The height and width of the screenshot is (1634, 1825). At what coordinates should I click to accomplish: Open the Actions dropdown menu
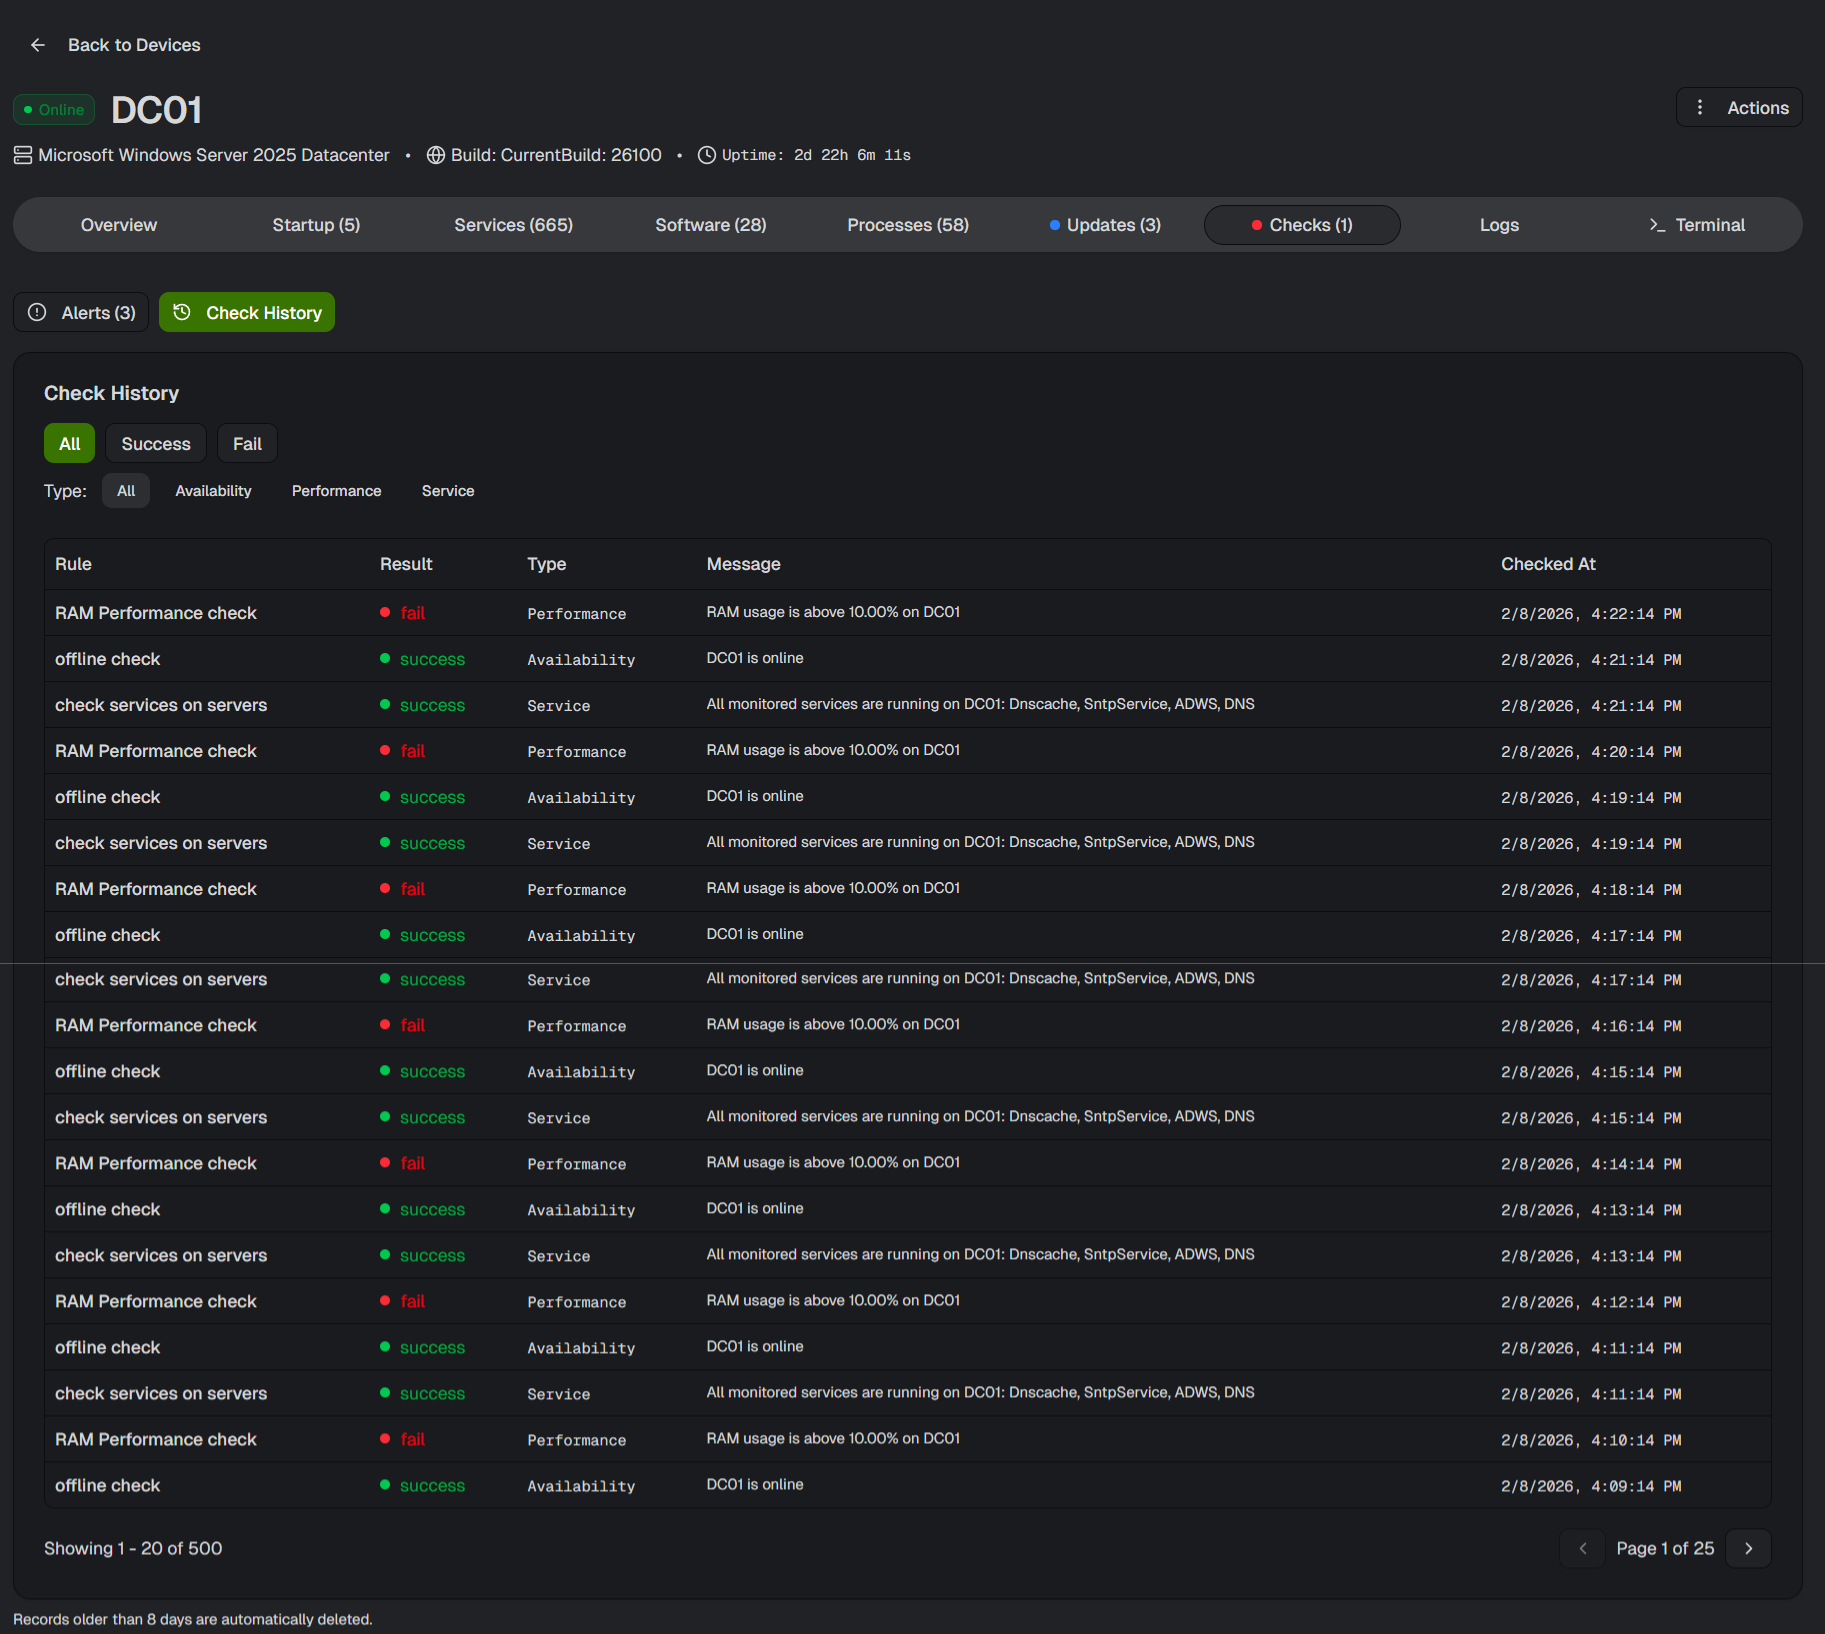(x=1756, y=108)
